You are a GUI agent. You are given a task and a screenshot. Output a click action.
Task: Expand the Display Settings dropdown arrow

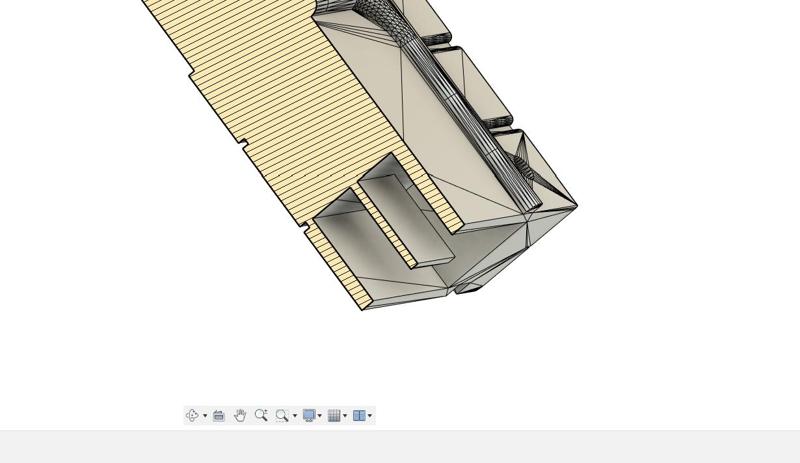tap(320, 416)
